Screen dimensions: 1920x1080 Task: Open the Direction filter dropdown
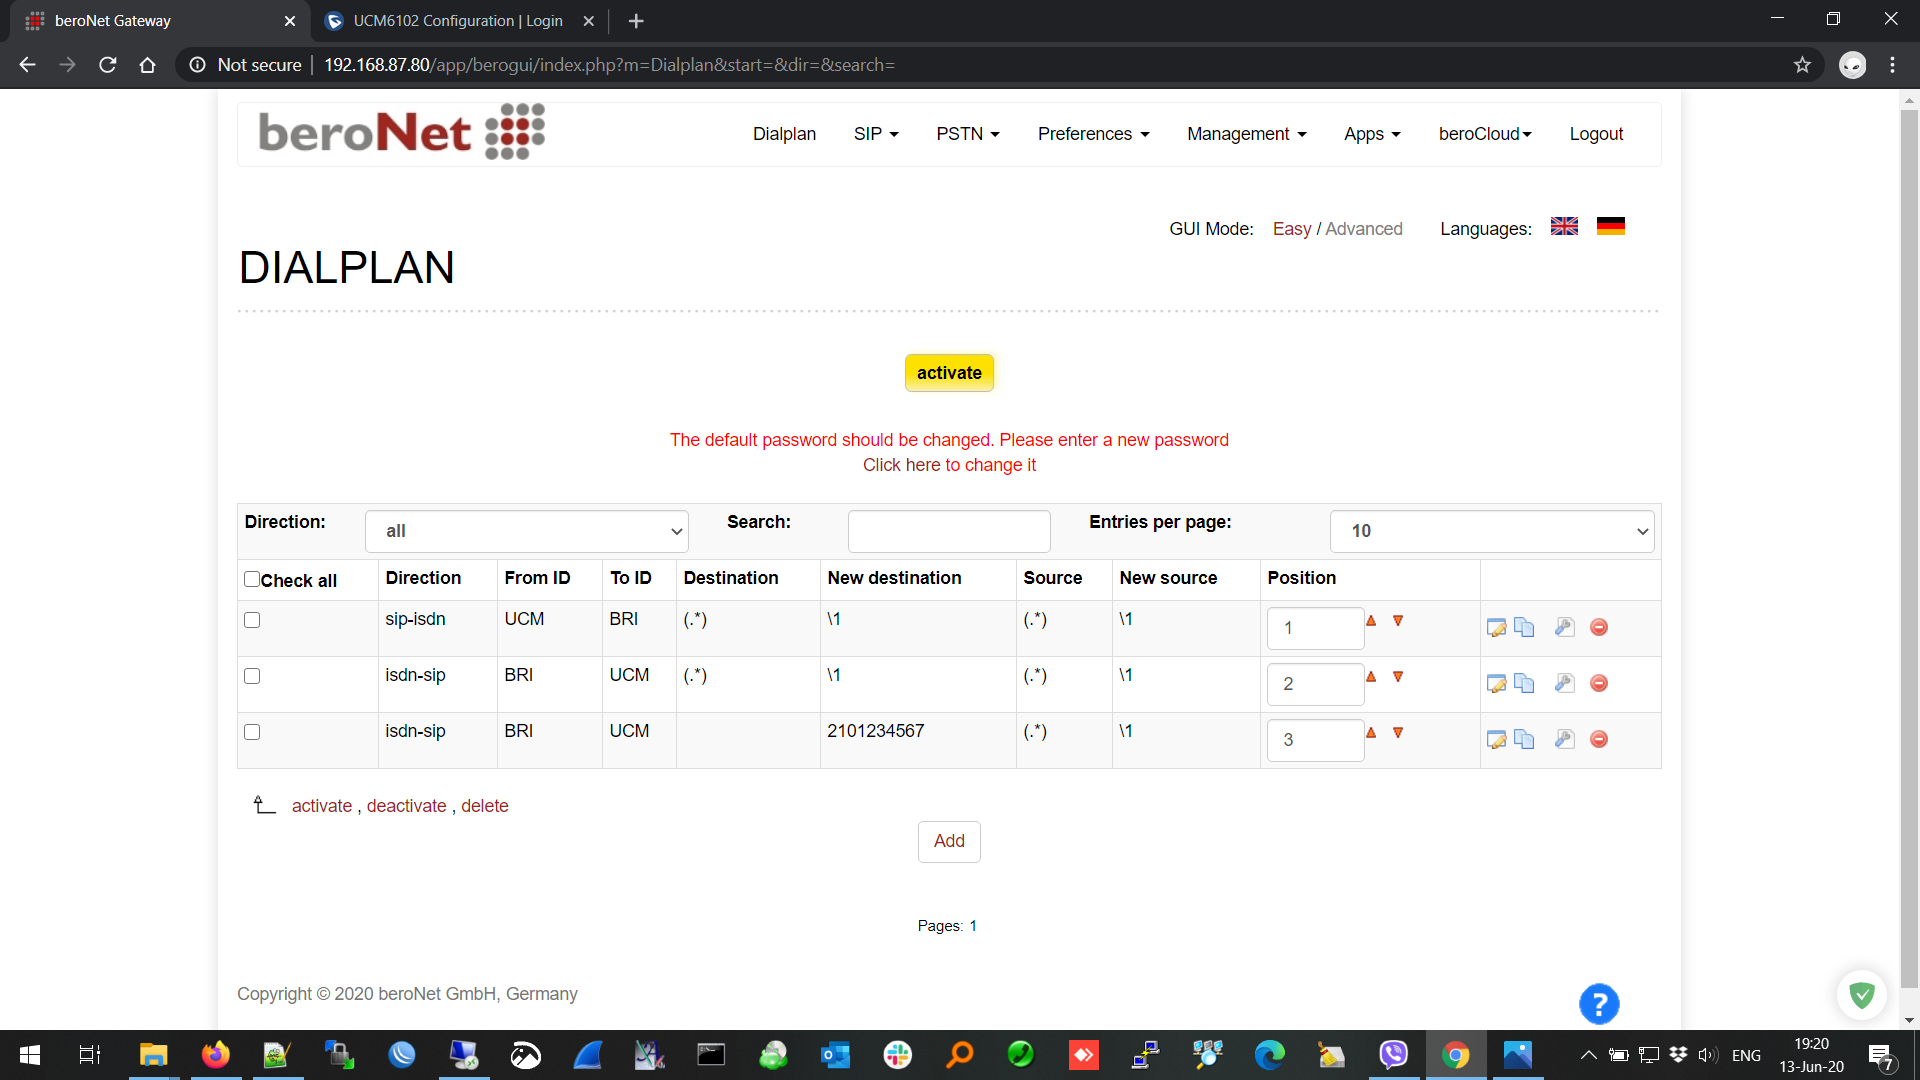click(526, 531)
